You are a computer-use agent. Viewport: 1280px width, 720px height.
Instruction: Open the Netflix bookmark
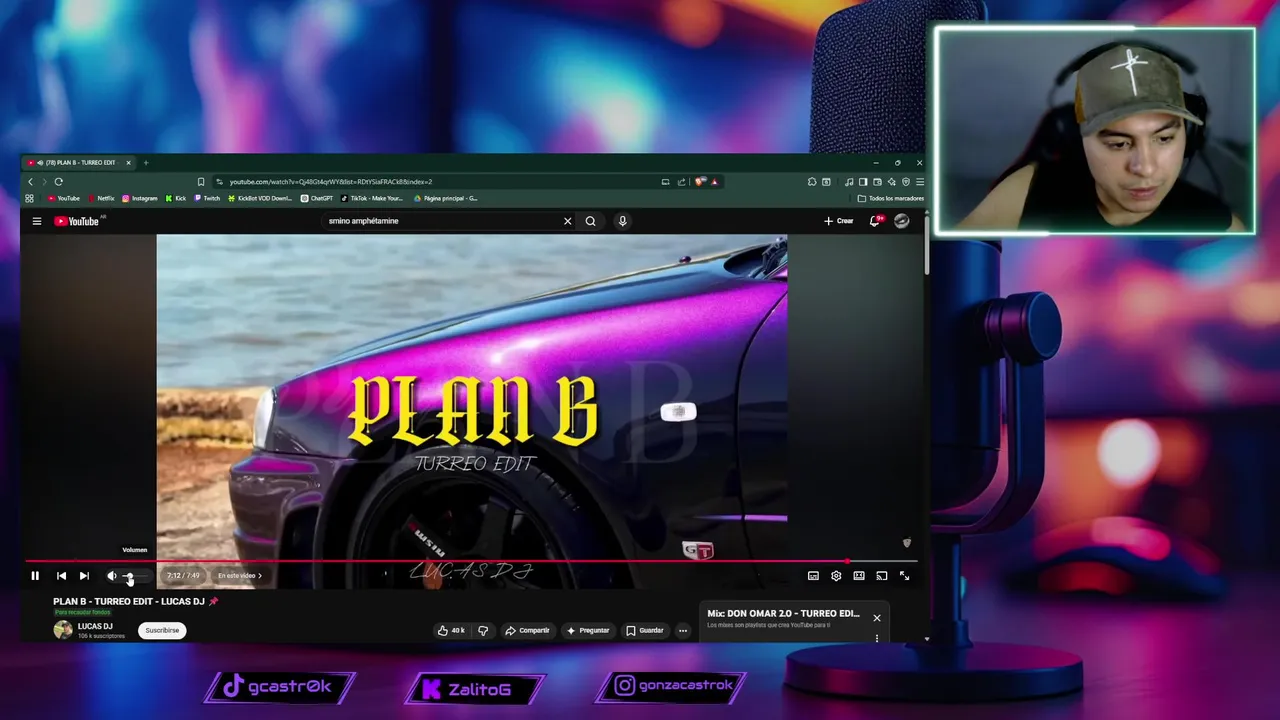coord(101,198)
